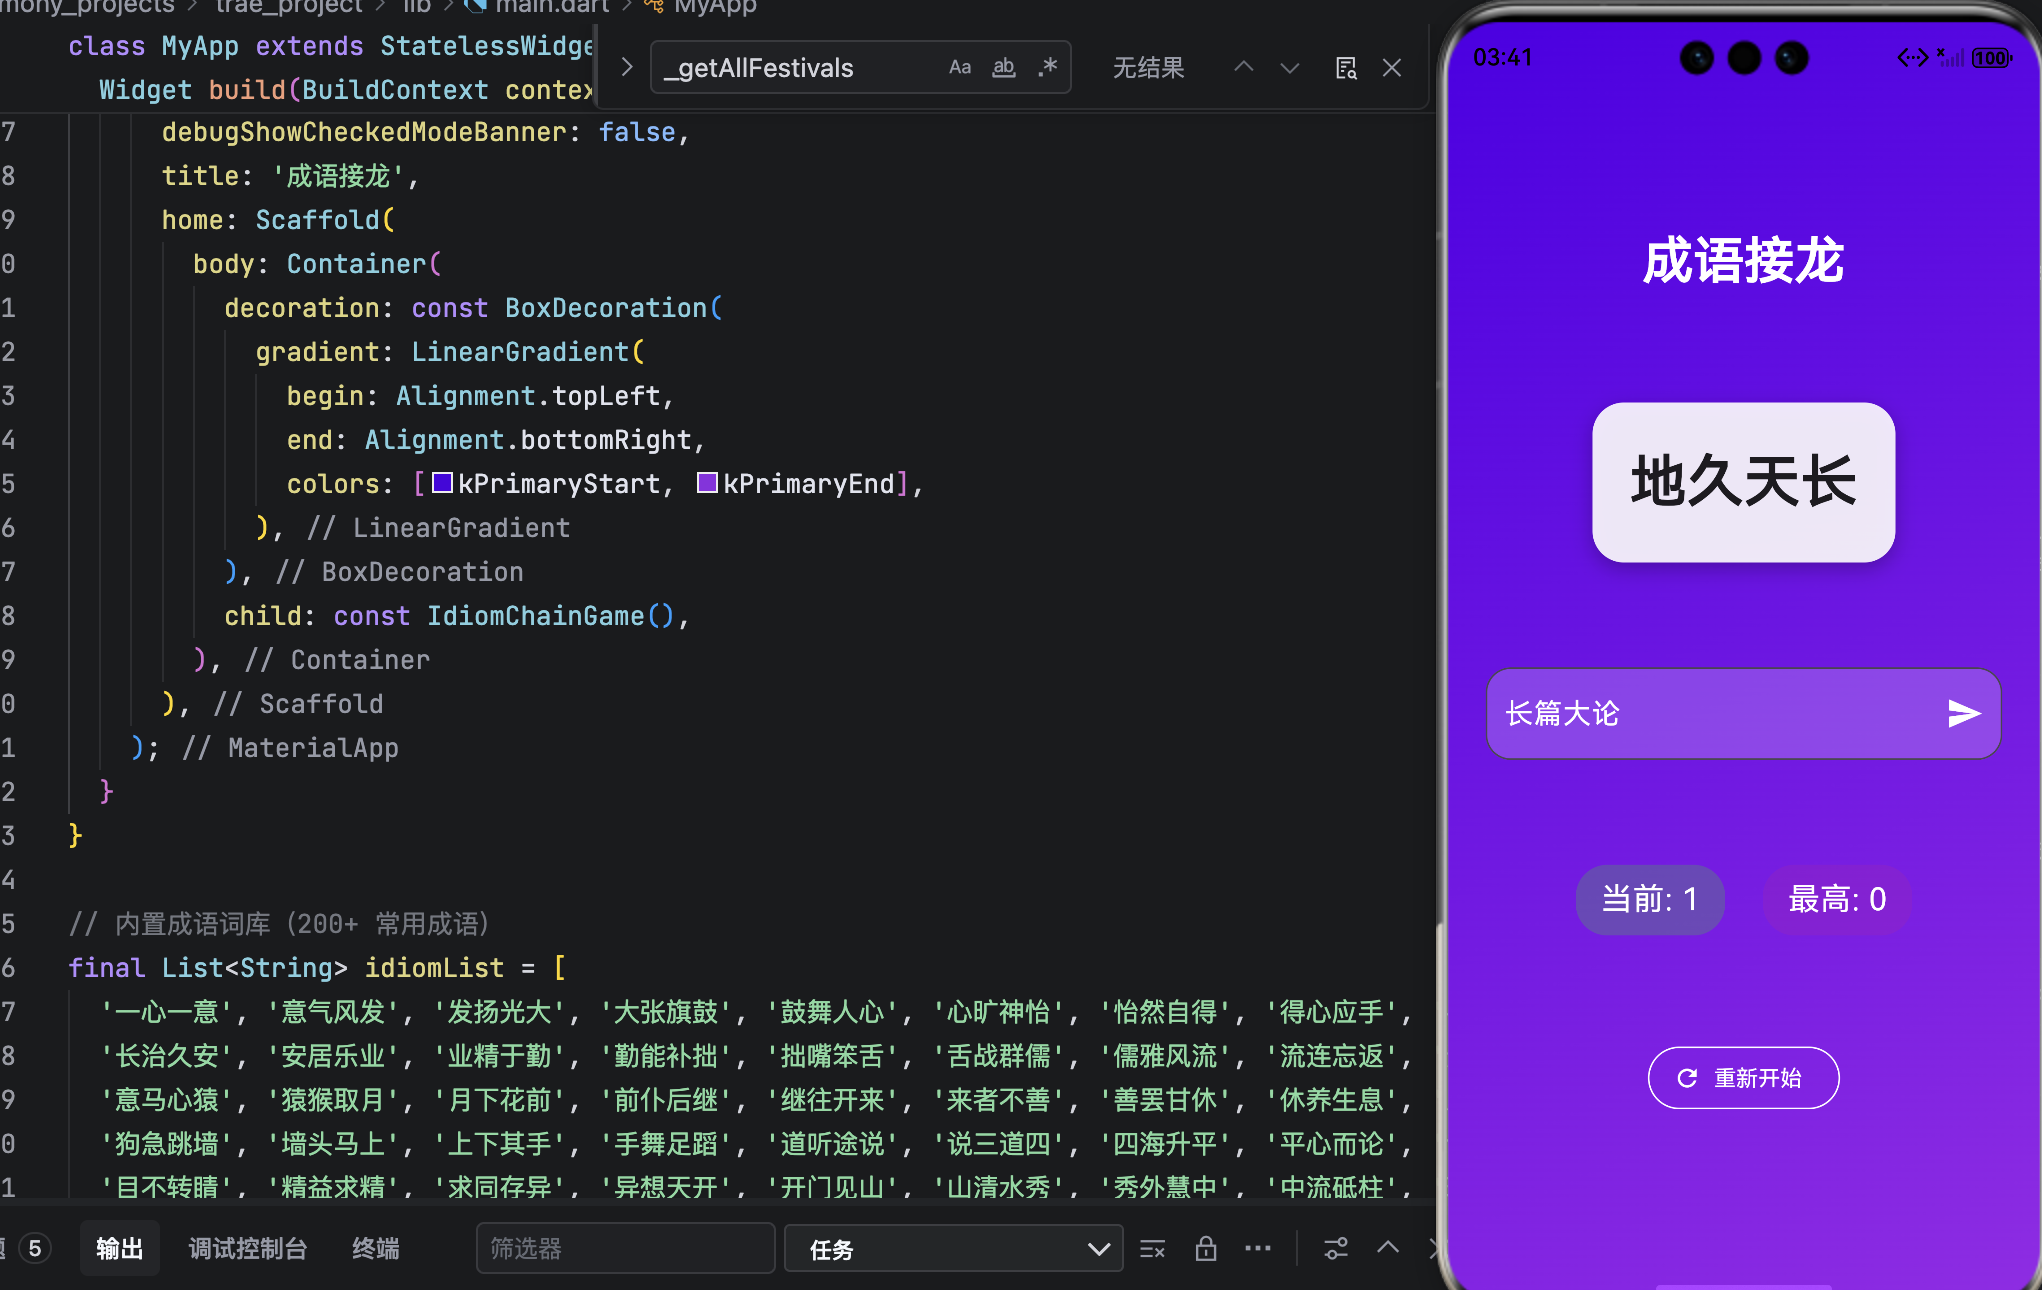Click the kPrimaryStart color swatch
The width and height of the screenshot is (2042, 1290).
point(442,484)
